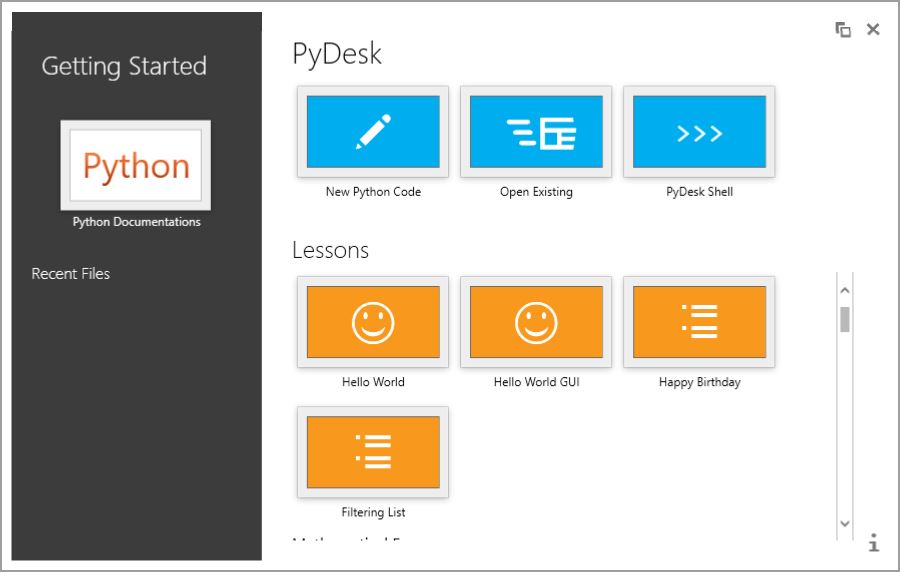Click the Filtering List label
900x572 pixels.
click(373, 512)
